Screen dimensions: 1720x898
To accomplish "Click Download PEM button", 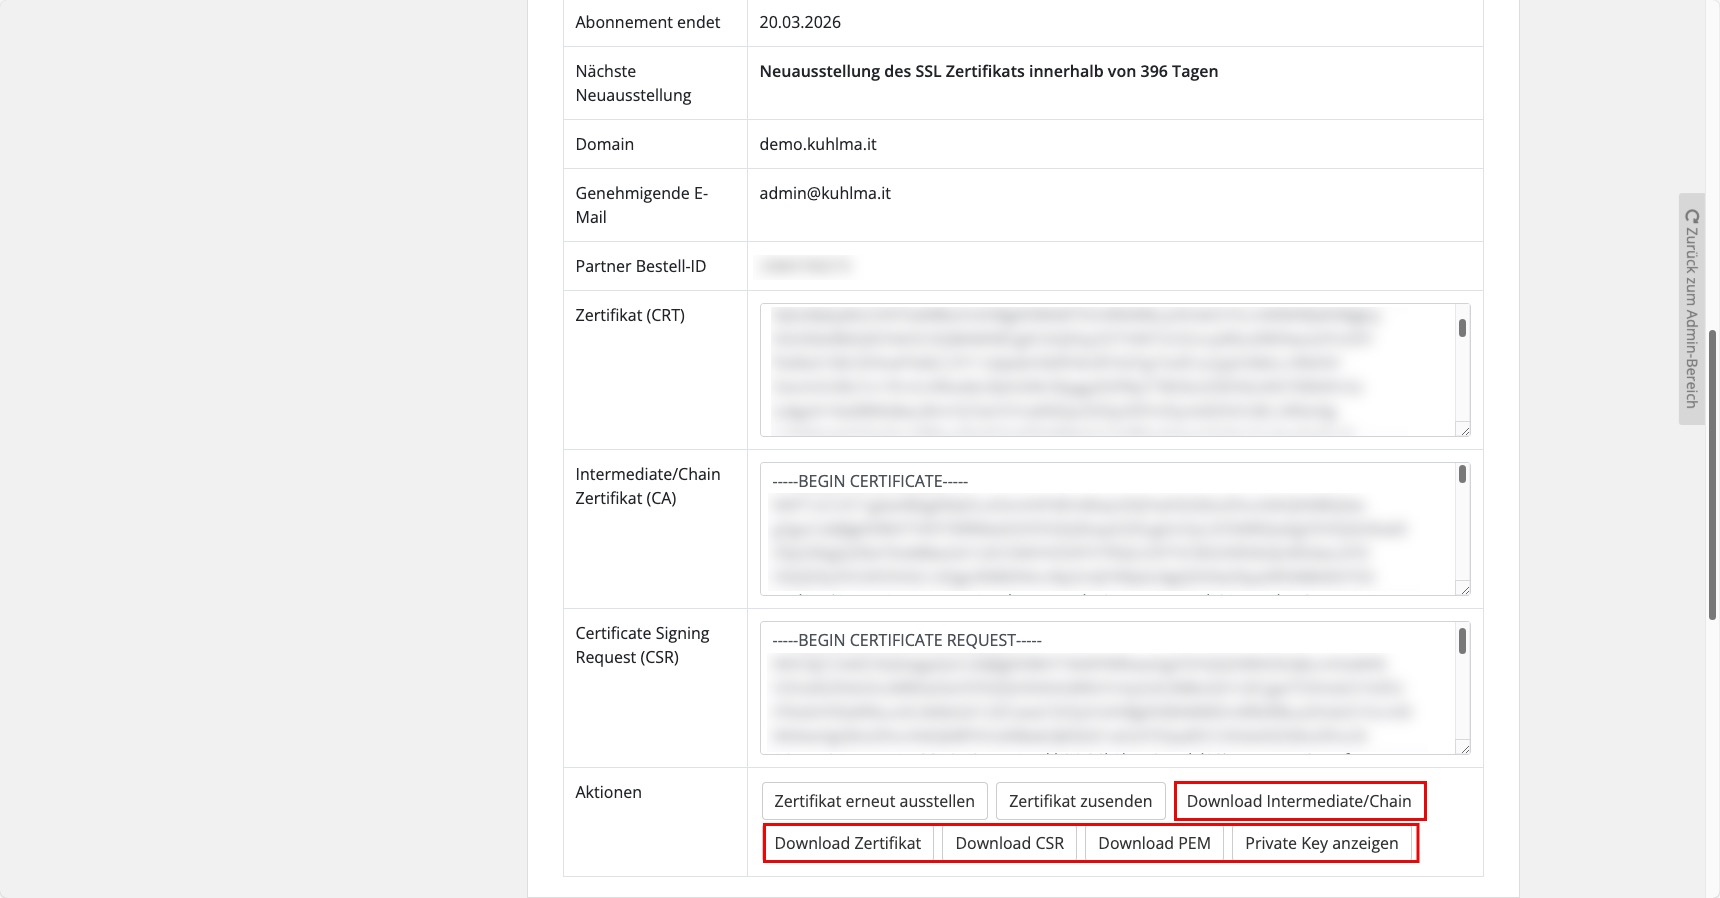I will click(1154, 843).
